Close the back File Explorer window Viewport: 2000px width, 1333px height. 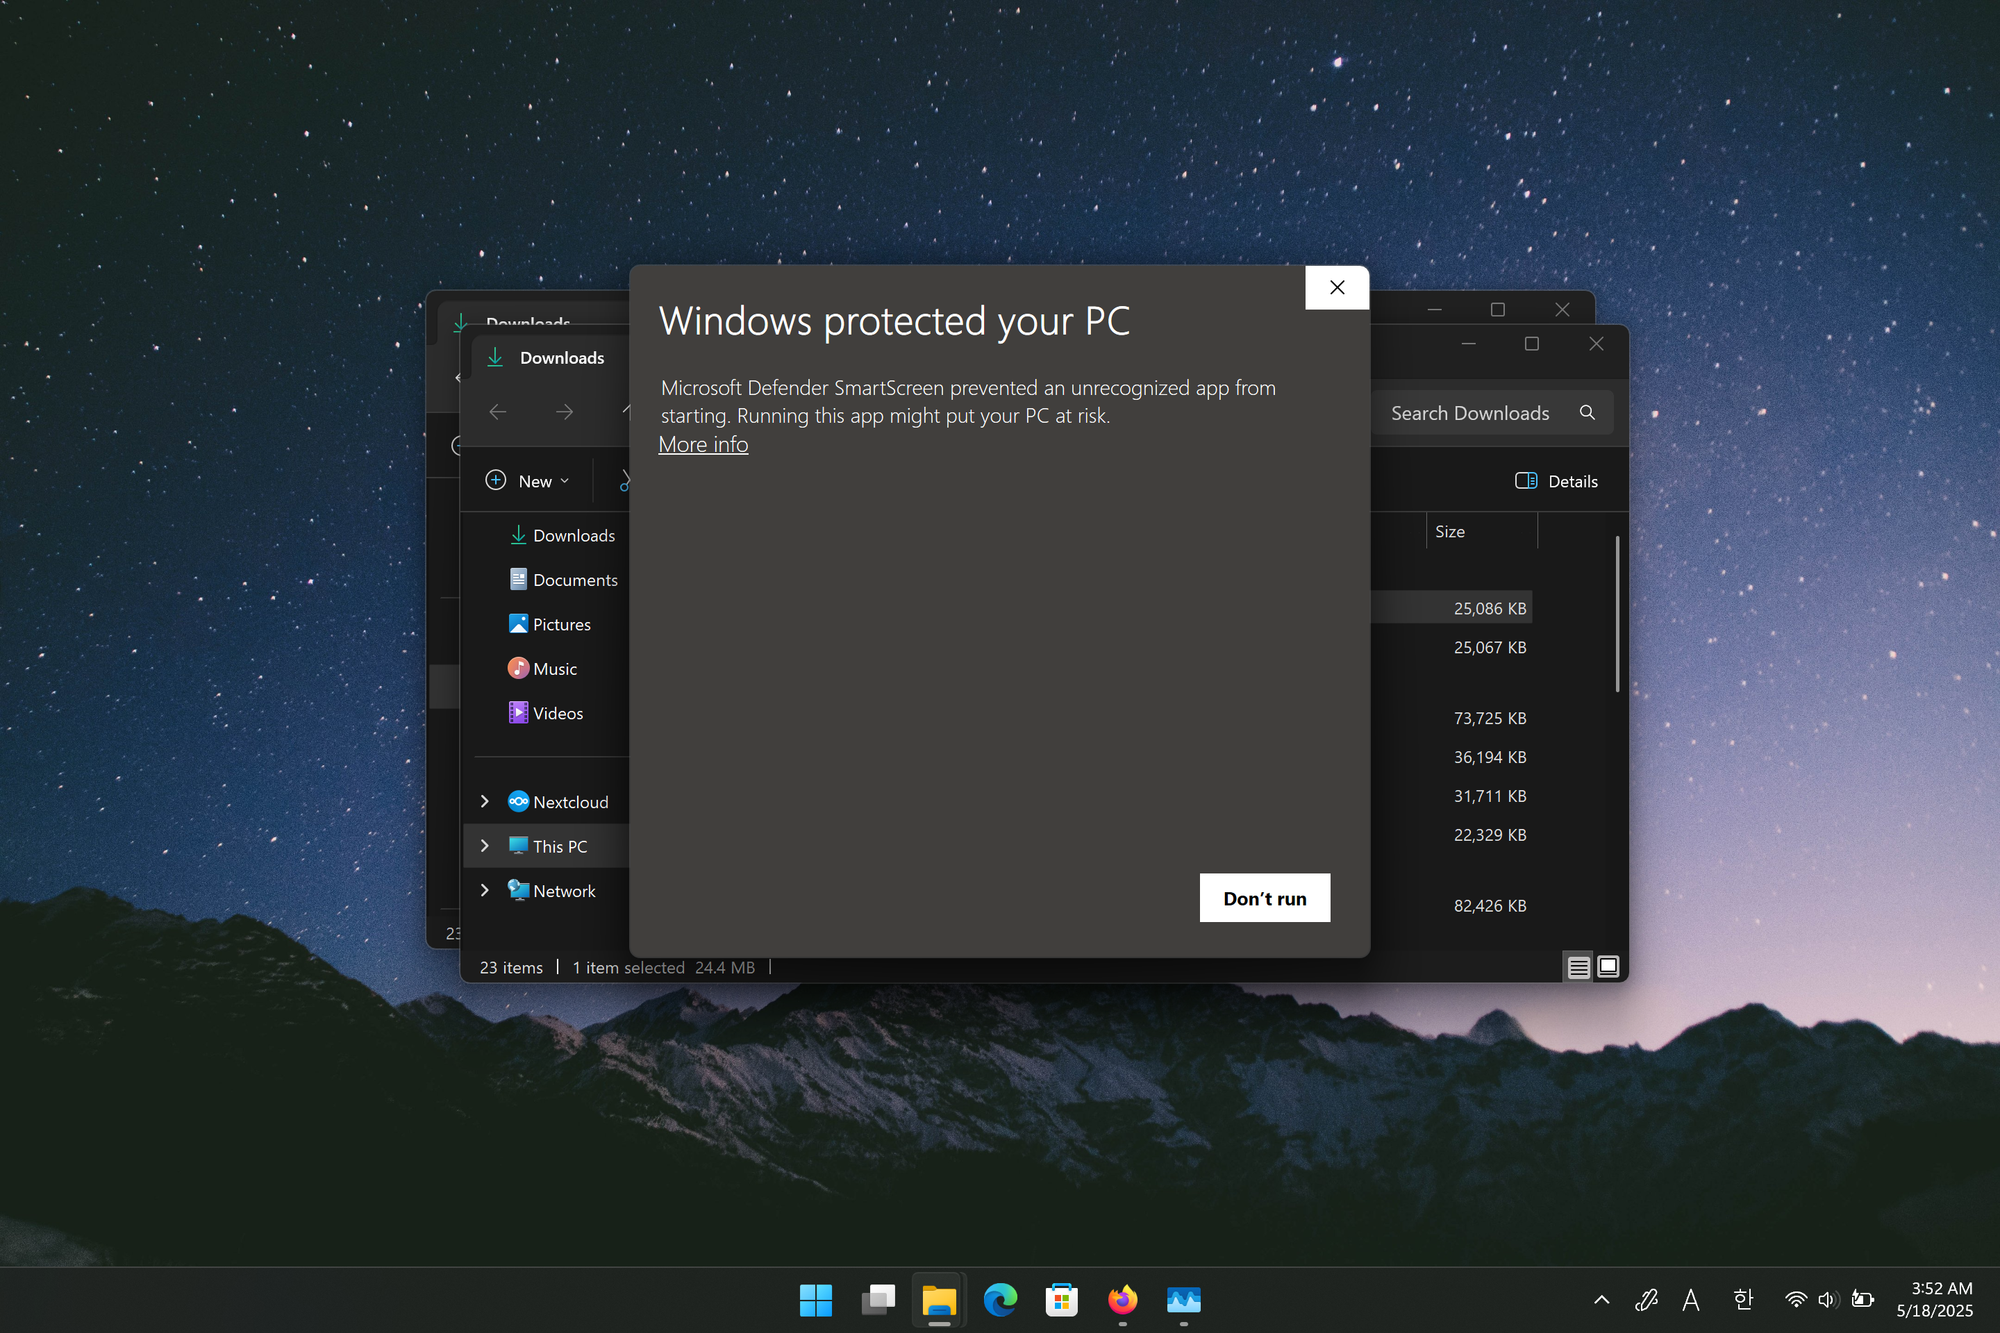[1562, 310]
